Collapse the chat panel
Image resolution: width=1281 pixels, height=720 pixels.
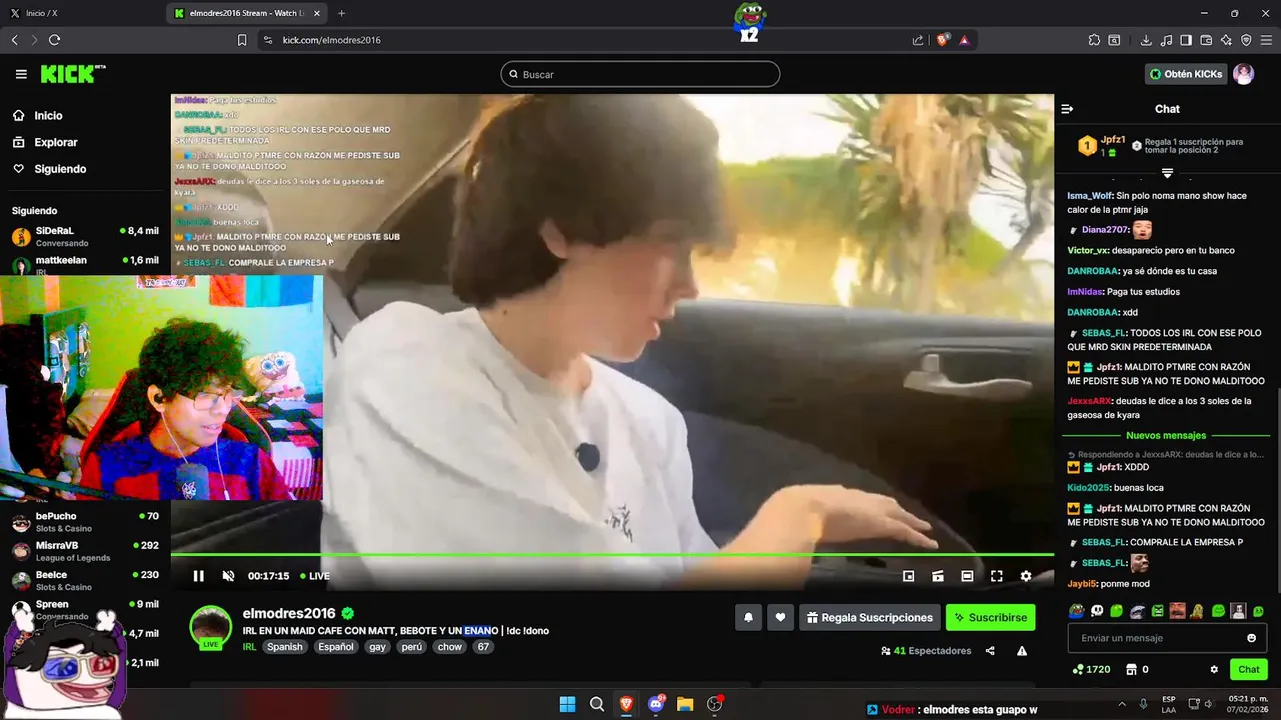click(x=1067, y=109)
